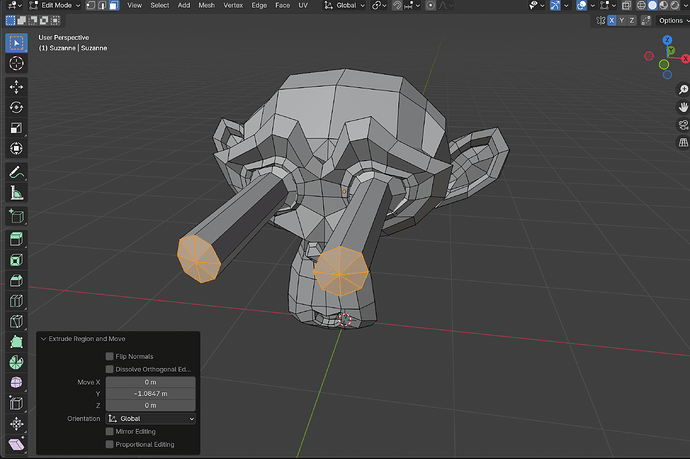This screenshot has width=690, height=459.
Task: Open the Edit Mode dropdown
Action: (55, 5)
